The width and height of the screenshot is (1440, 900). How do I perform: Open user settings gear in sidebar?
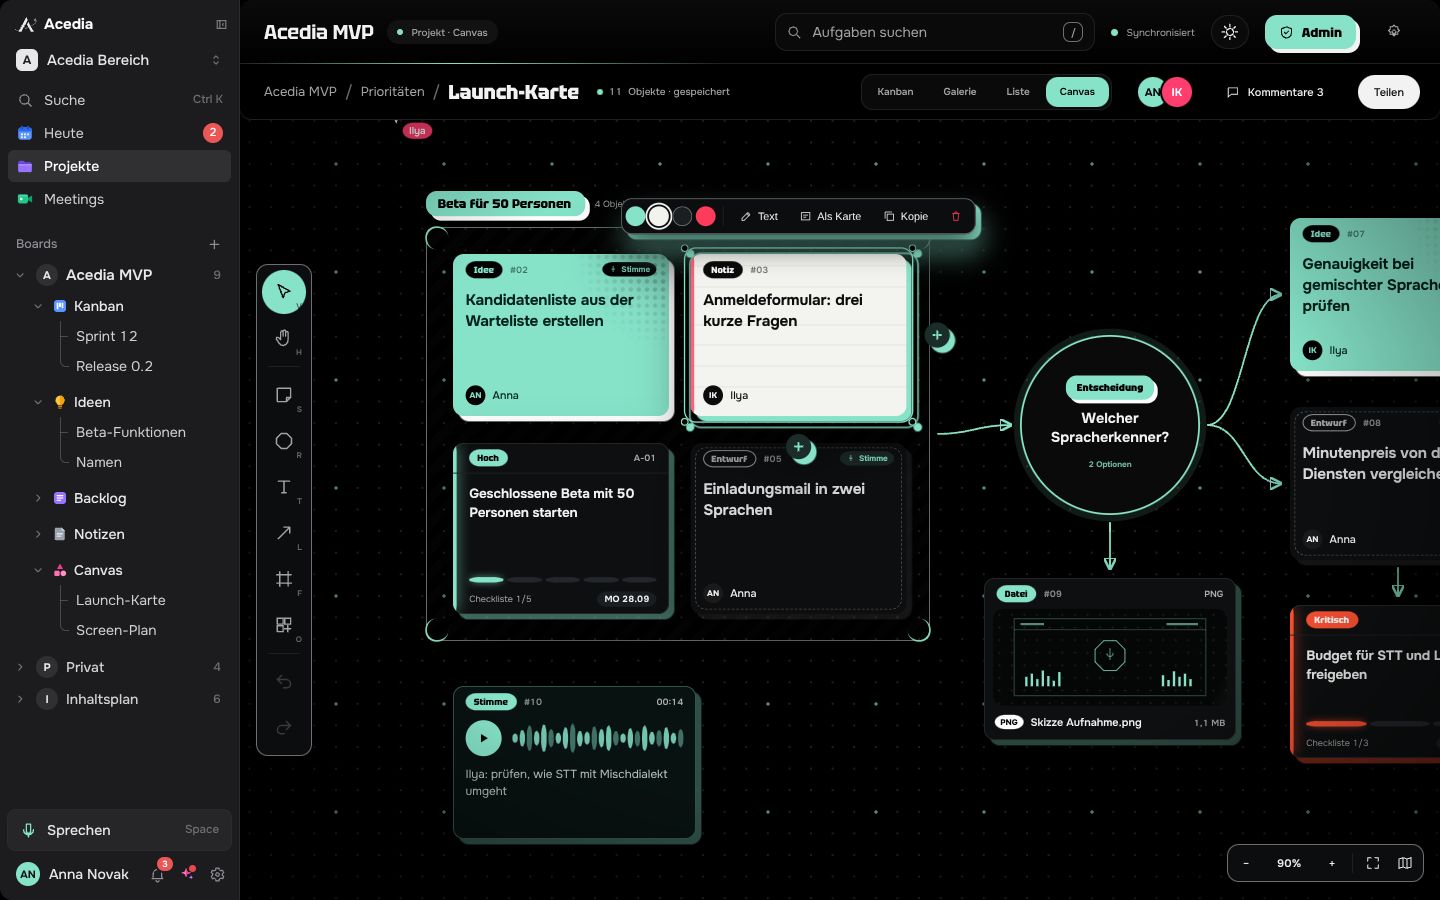pos(217,874)
